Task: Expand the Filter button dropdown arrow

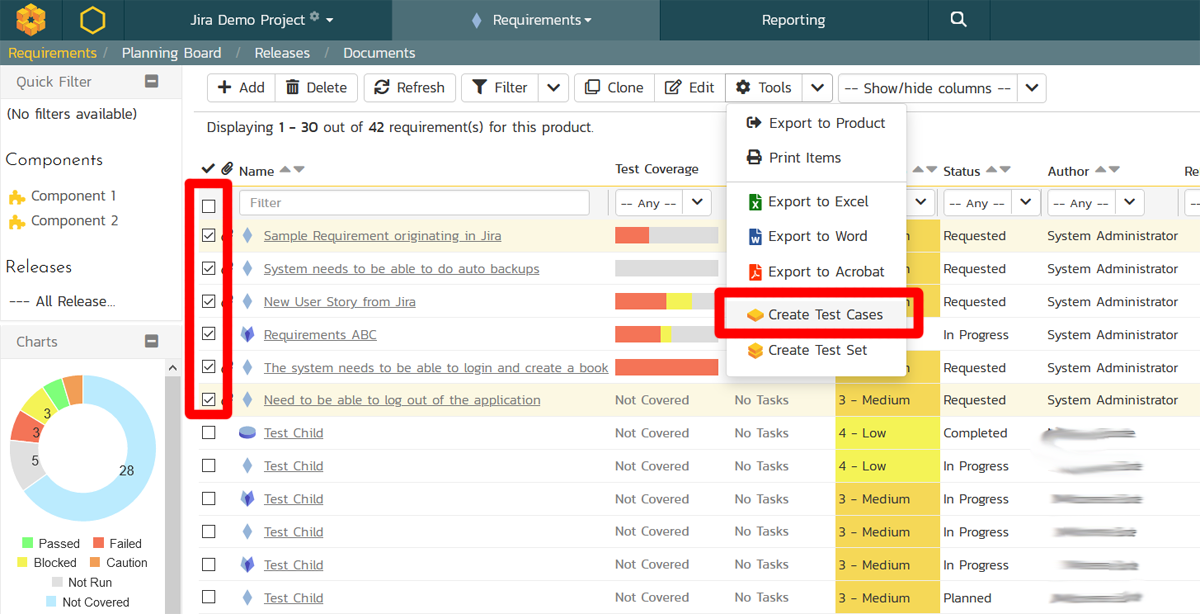Action: click(x=554, y=88)
